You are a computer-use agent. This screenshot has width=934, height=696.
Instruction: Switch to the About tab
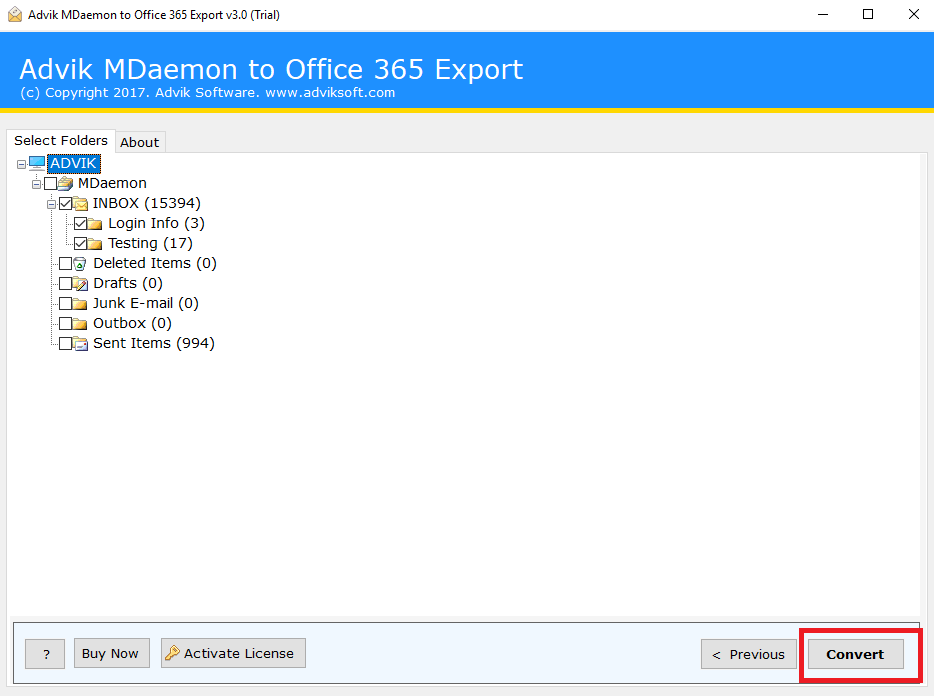click(x=140, y=142)
